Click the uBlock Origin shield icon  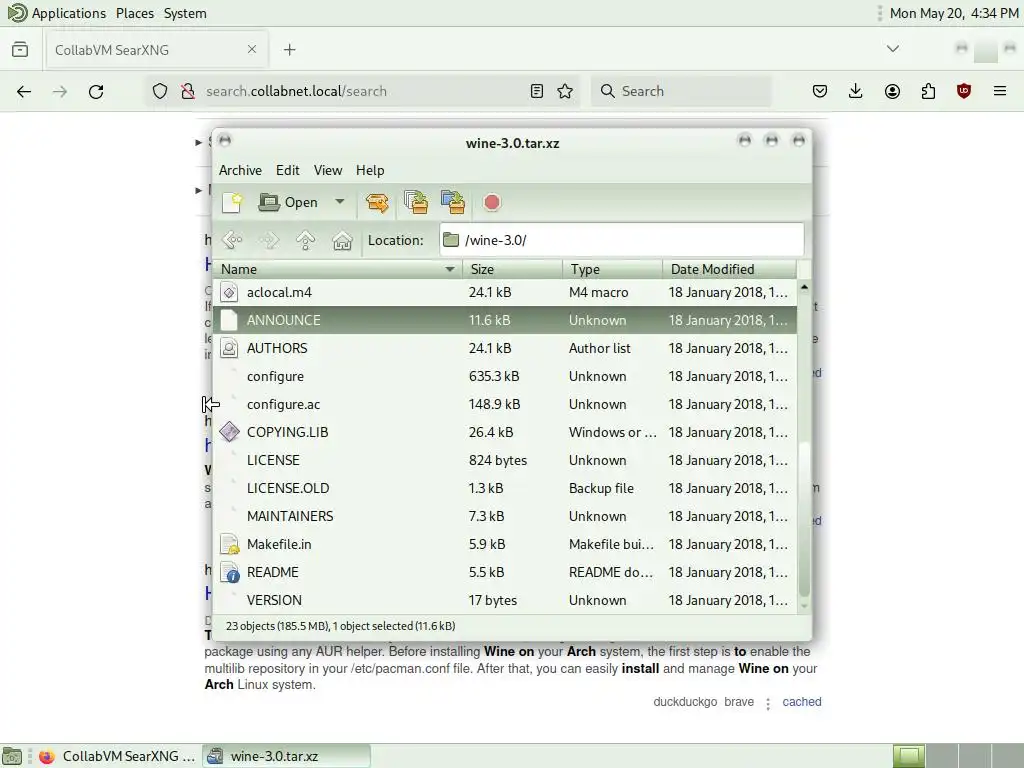coord(963,91)
